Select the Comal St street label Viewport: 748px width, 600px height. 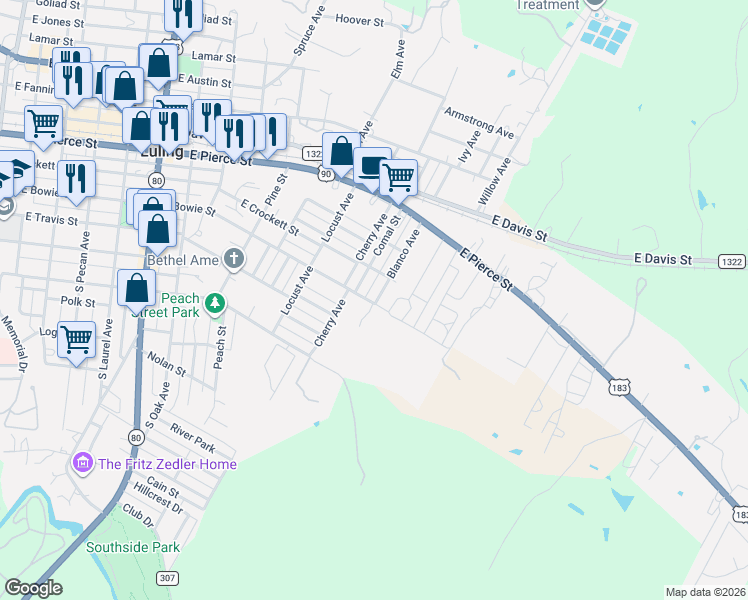click(387, 235)
